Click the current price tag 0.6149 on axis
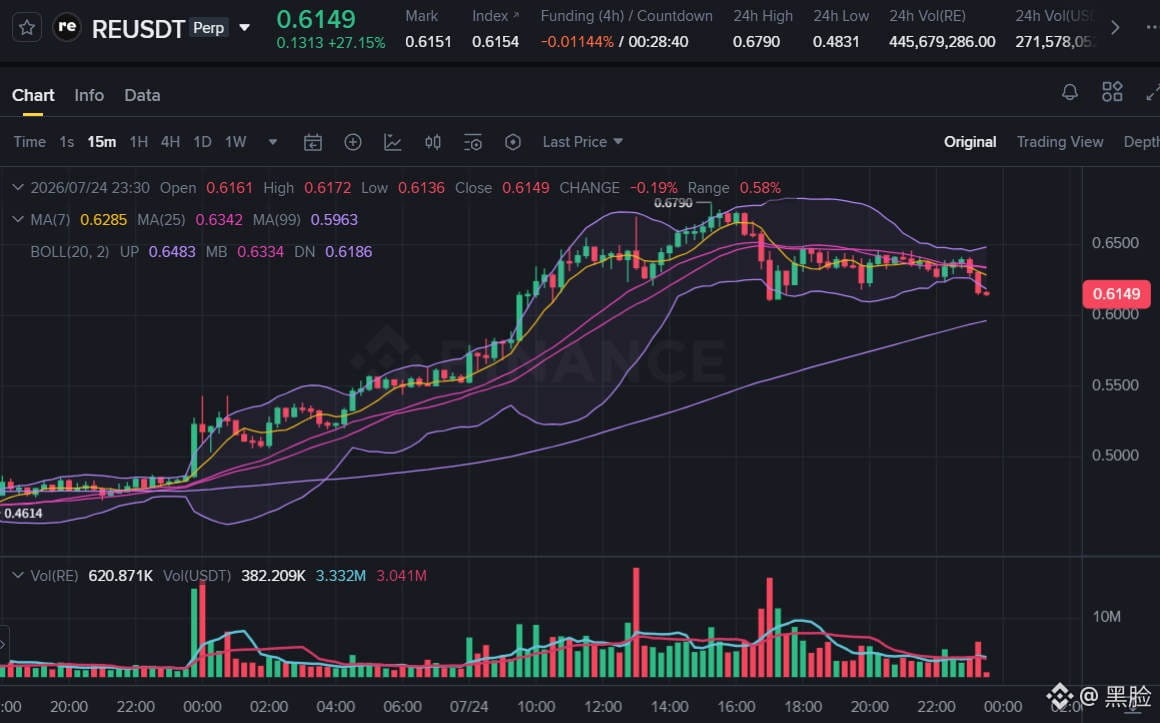This screenshot has height=723, width=1160. pos(1116,295)
